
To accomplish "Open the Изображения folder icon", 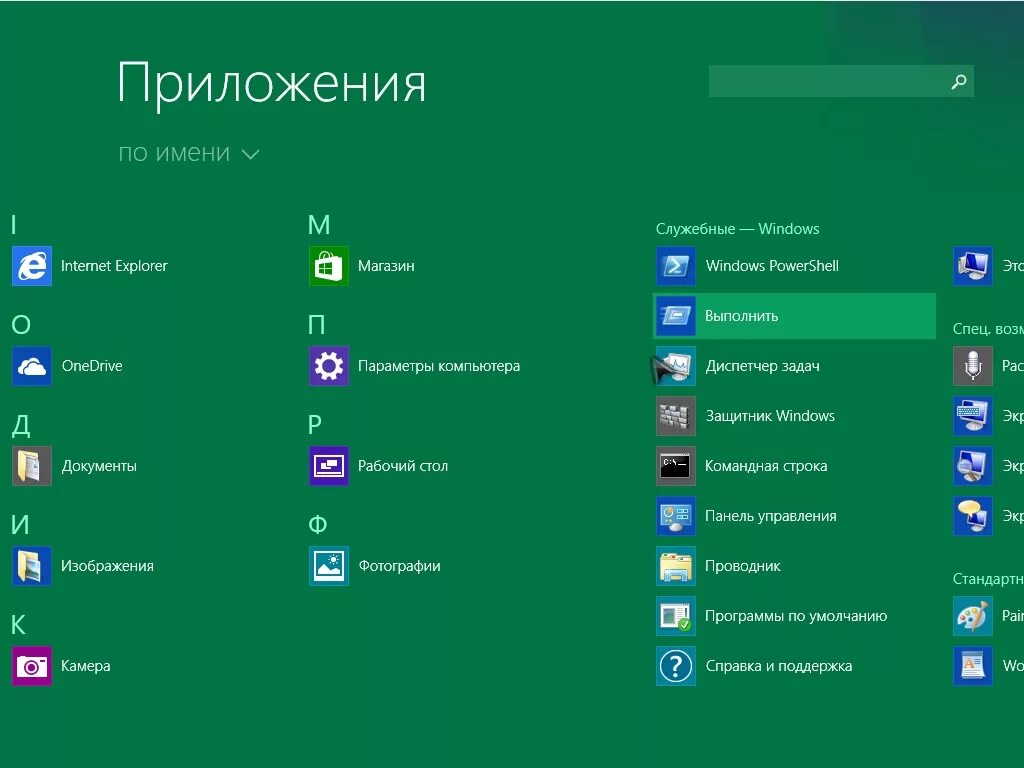I will pos(32,566).
